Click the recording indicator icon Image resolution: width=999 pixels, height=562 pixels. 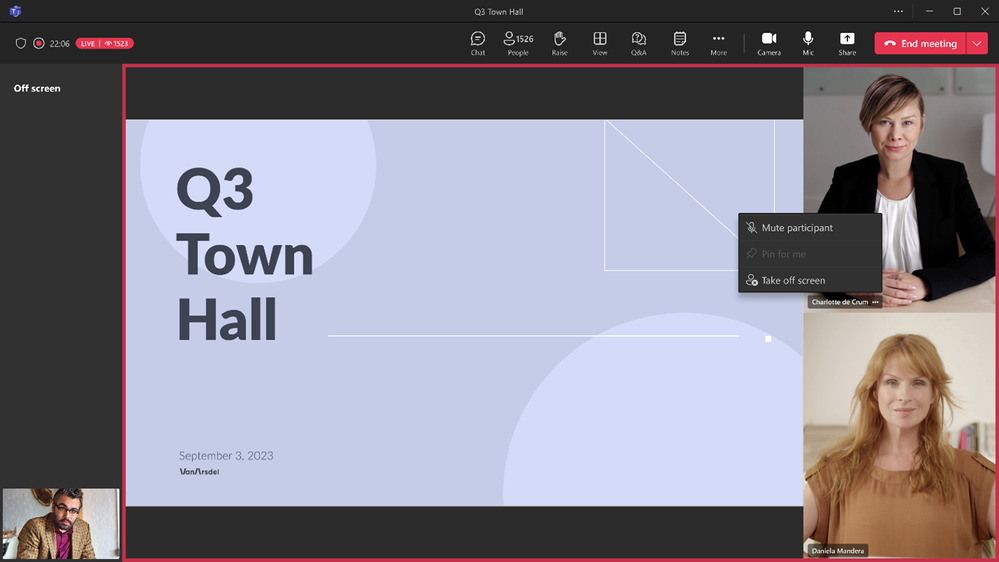coord(39,43)
